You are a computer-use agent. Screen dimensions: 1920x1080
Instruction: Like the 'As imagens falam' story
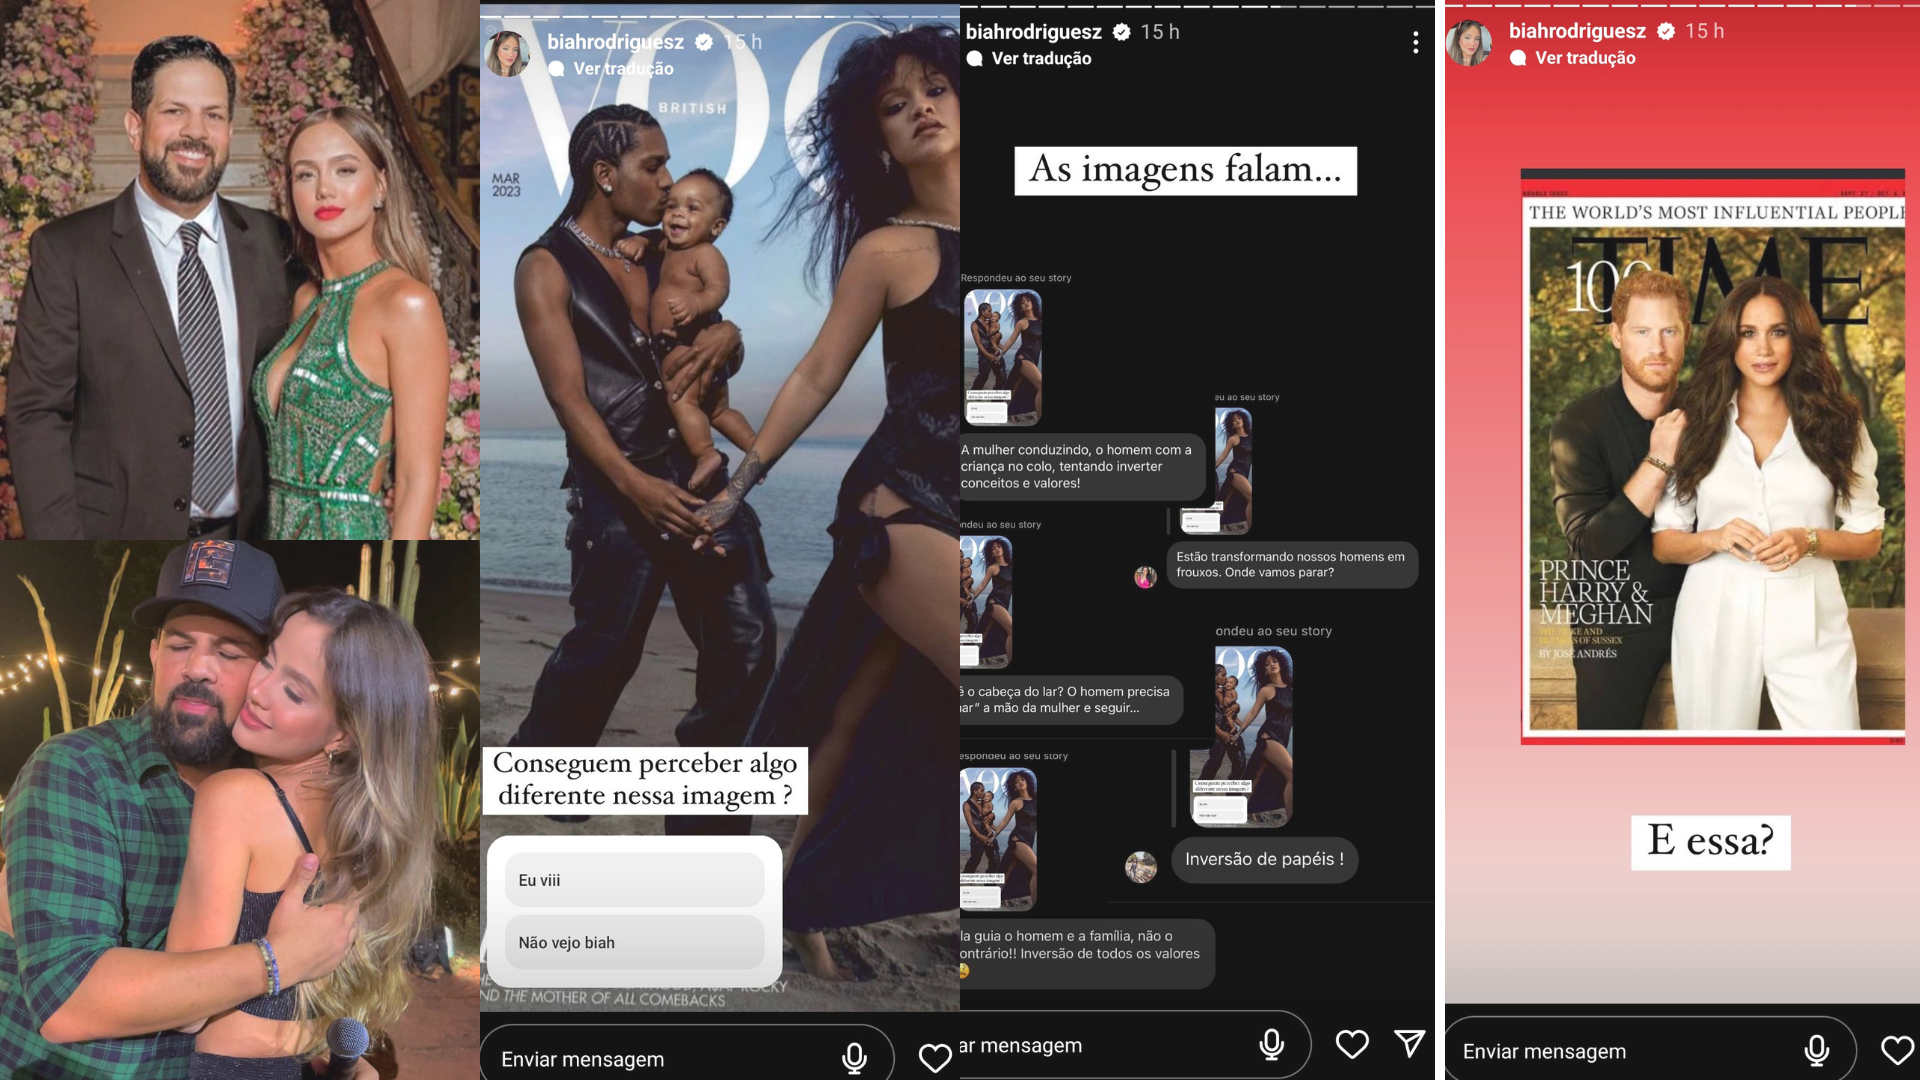[1352, 1045]
